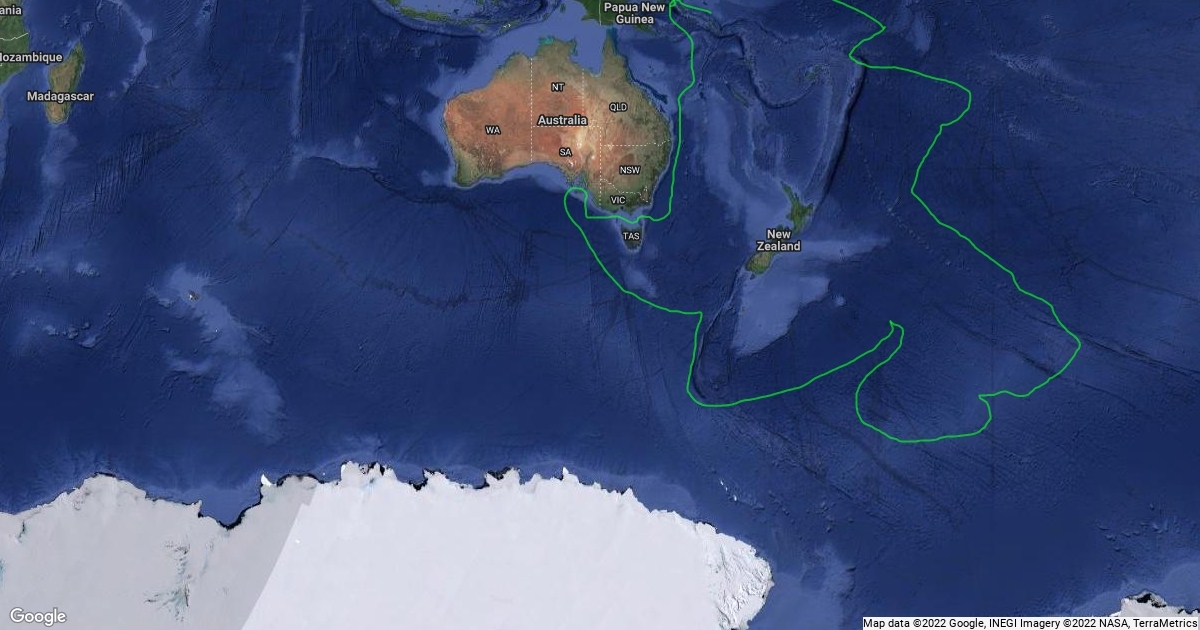Click the SA state label
1200x630 pixels.
565,152
